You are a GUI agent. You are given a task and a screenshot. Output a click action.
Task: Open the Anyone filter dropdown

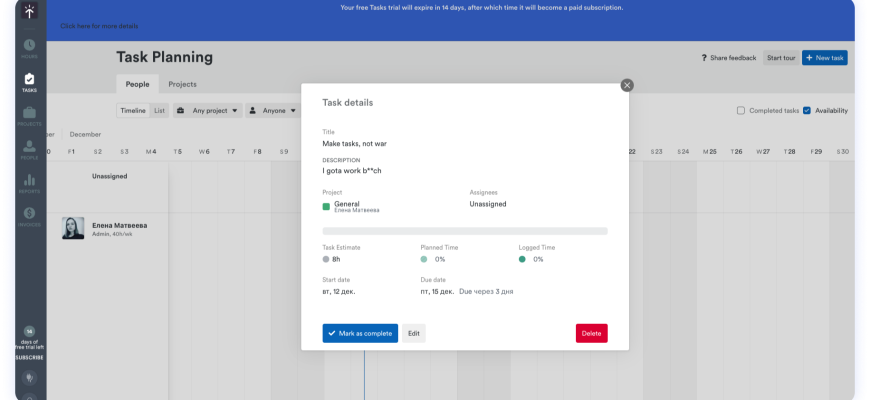(272, 110)
